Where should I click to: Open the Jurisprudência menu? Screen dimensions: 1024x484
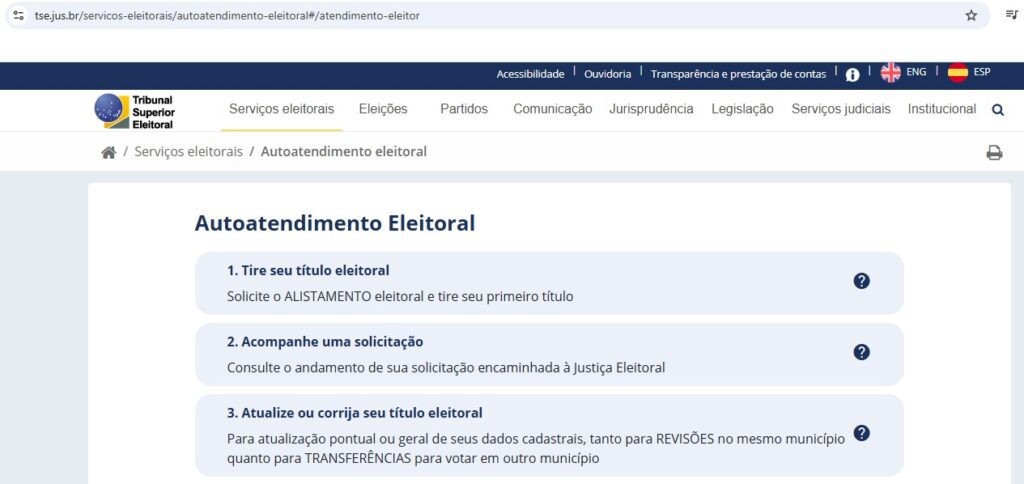tap(651, 109)
